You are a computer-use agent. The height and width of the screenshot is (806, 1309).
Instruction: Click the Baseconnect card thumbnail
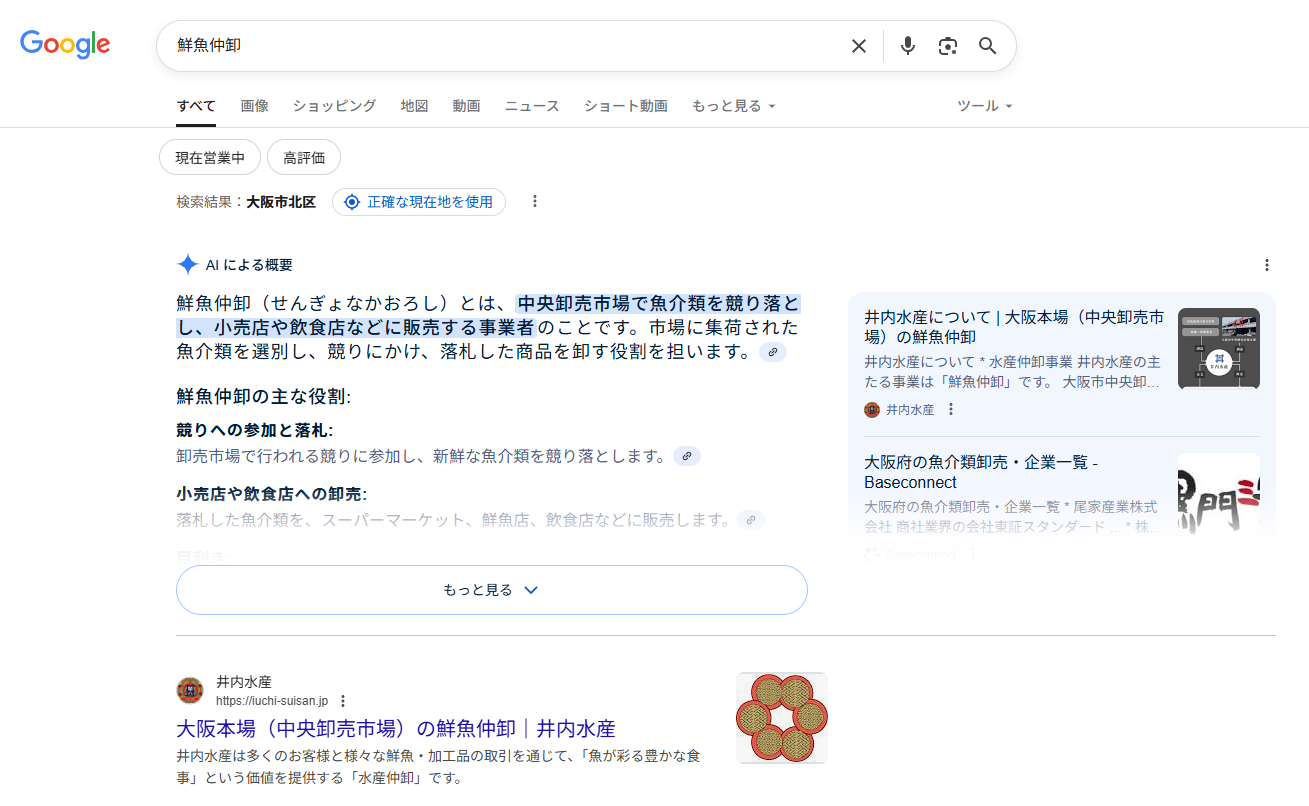[1219, 494]
